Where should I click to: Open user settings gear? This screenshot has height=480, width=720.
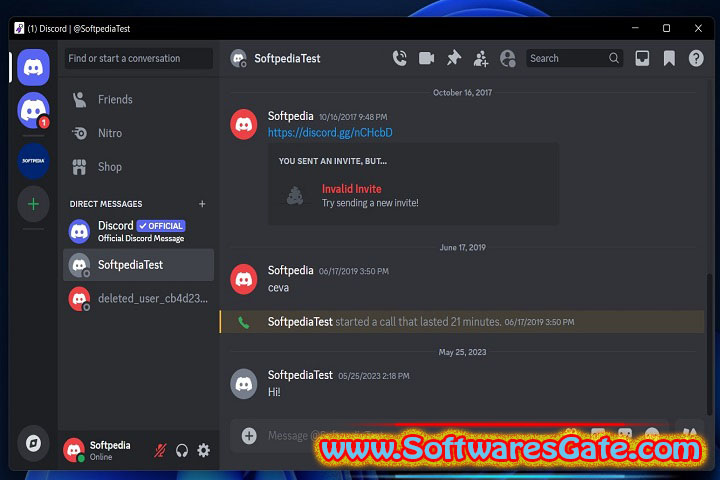(x=203, y=450)
